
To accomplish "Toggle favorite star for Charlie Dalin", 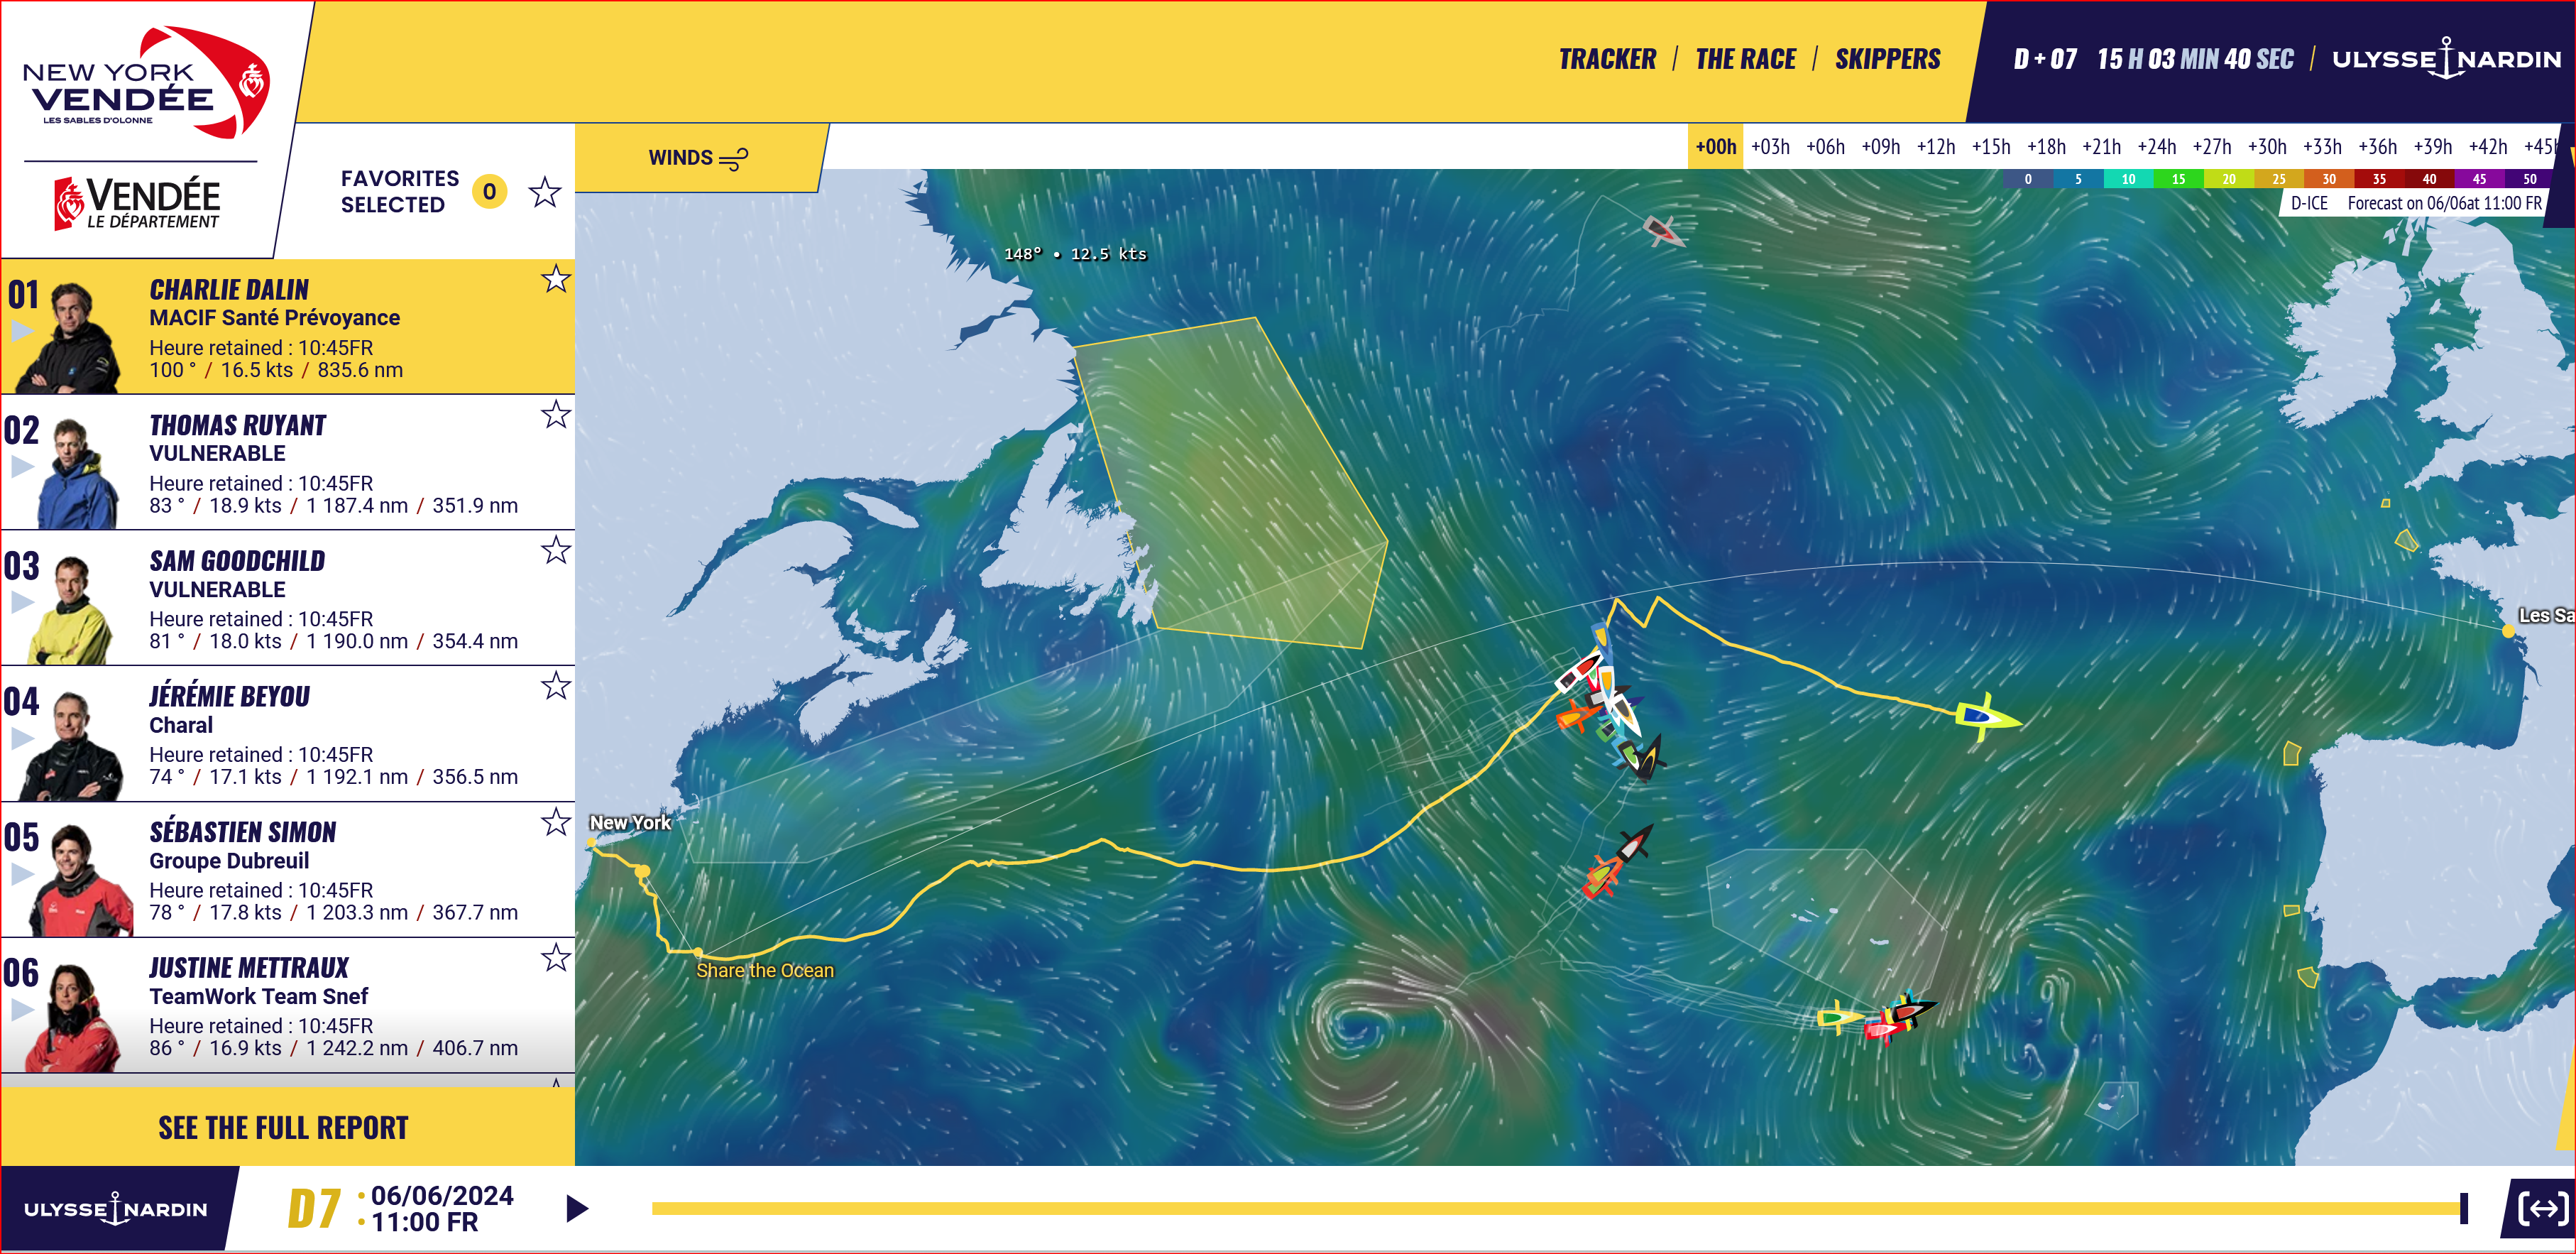I will coord(556,279).
